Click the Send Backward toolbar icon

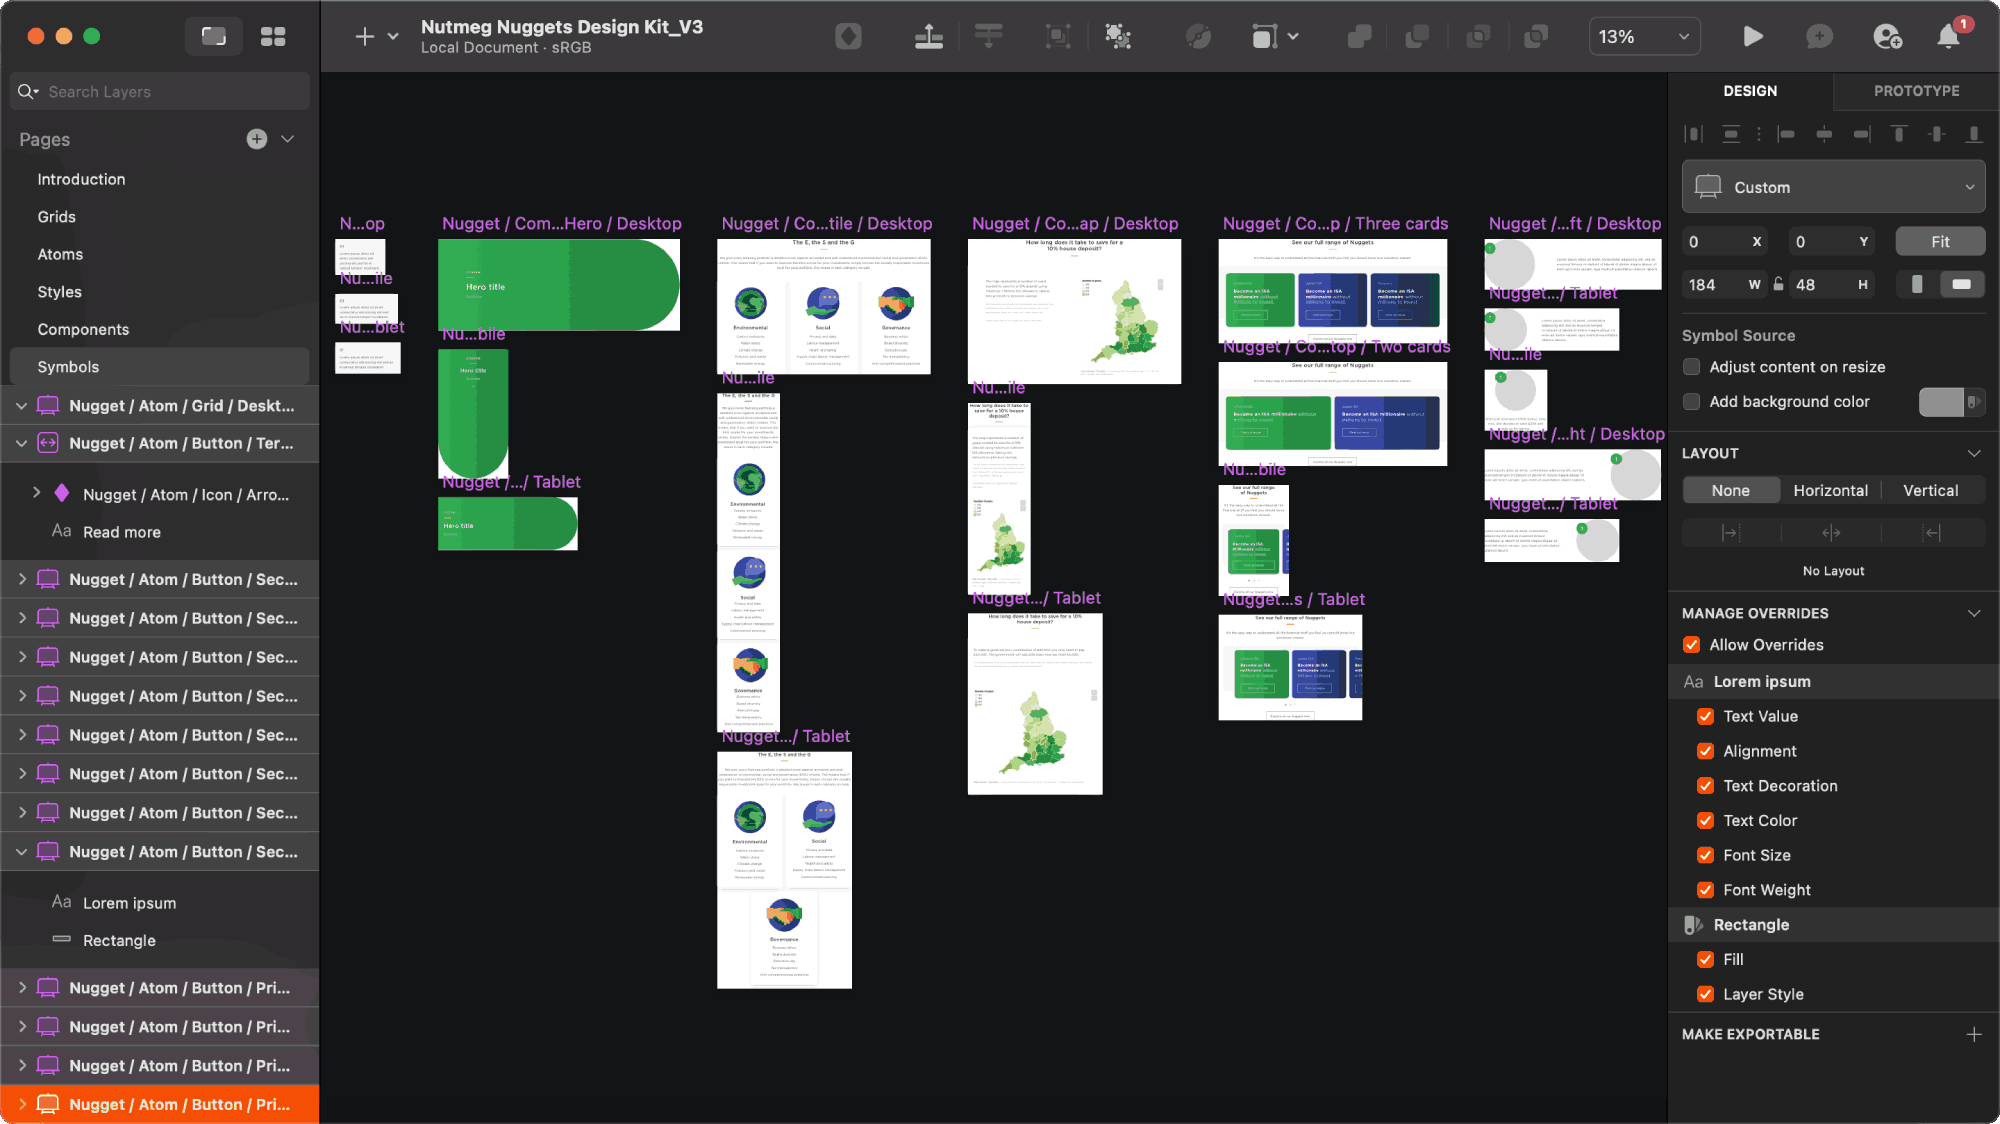tap(988, 37)
